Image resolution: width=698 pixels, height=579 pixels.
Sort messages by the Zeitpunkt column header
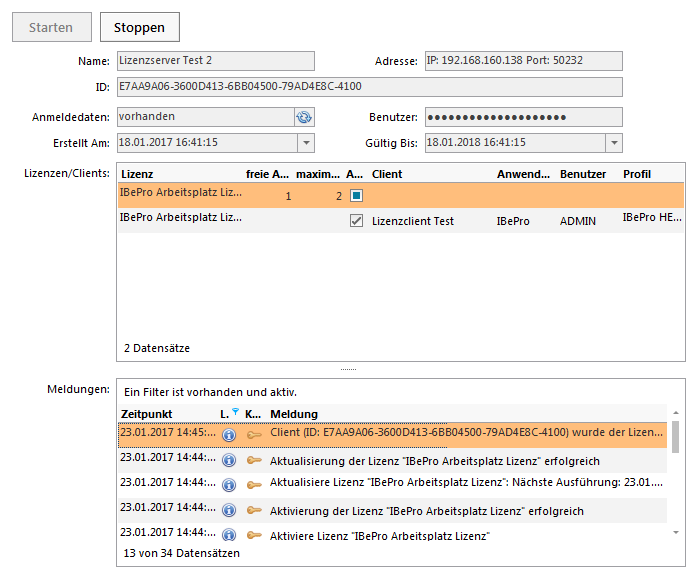pyautogui.click(x=146, y=414)
